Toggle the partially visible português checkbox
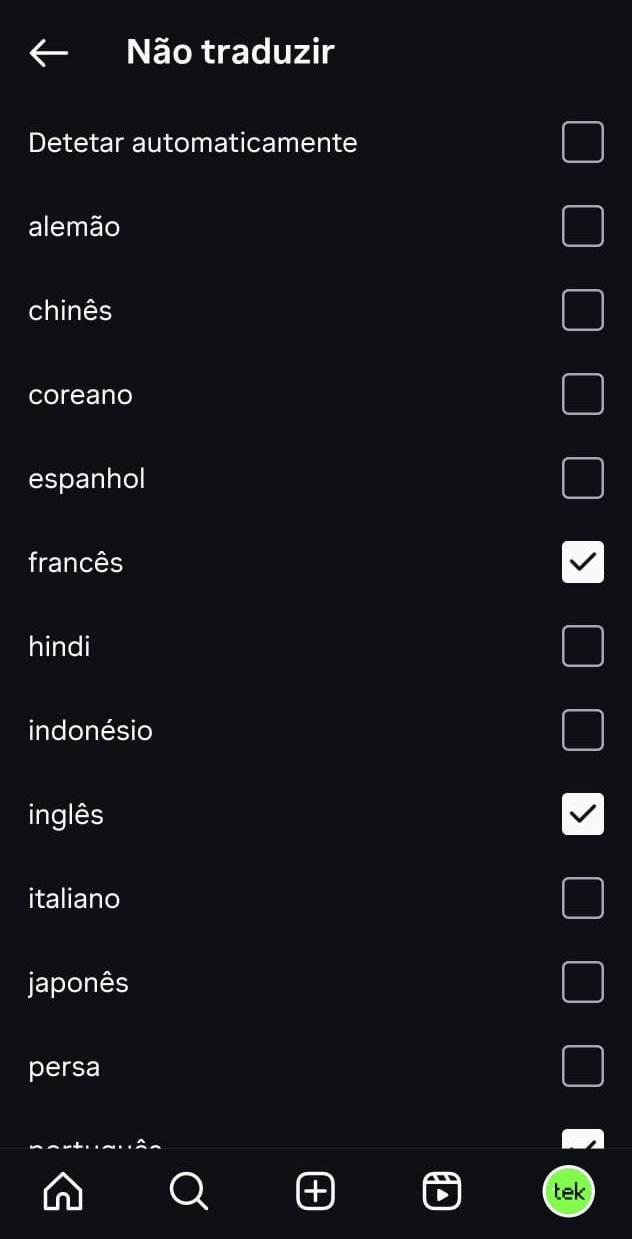Screen dimensions: 632x1239 point(582,1139)
